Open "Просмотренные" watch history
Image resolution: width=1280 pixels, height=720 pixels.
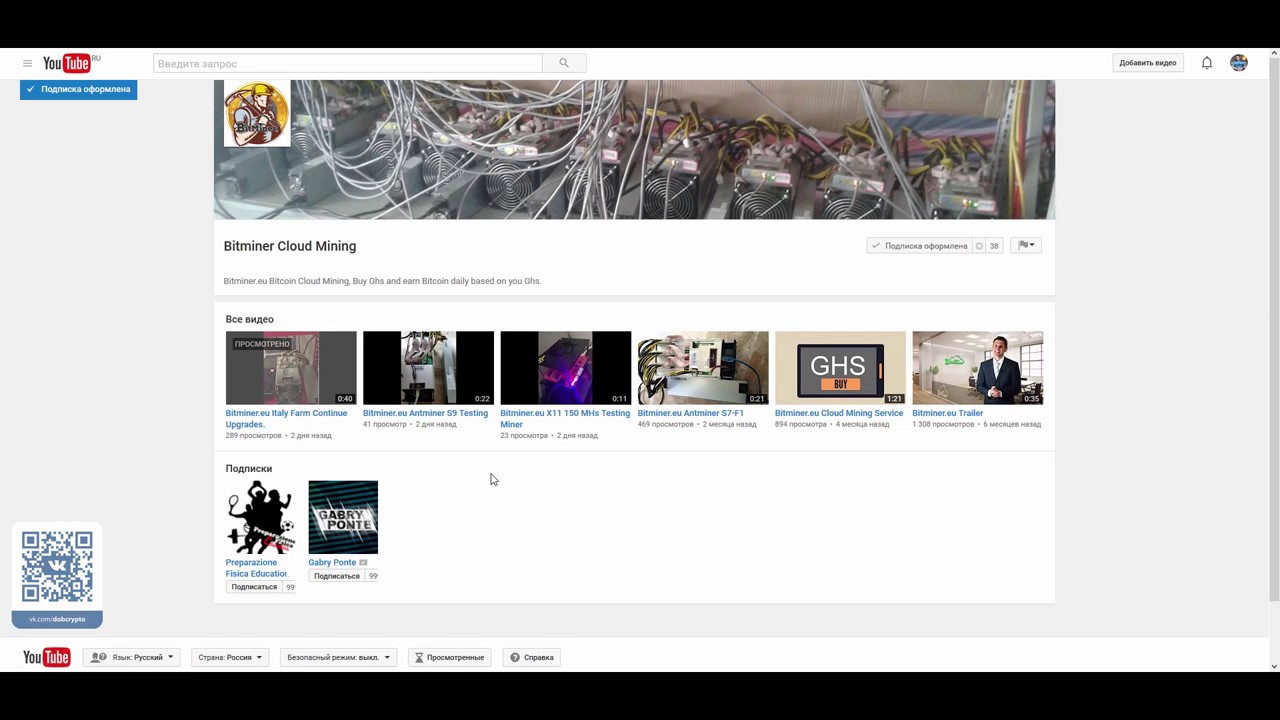point(449,657)
